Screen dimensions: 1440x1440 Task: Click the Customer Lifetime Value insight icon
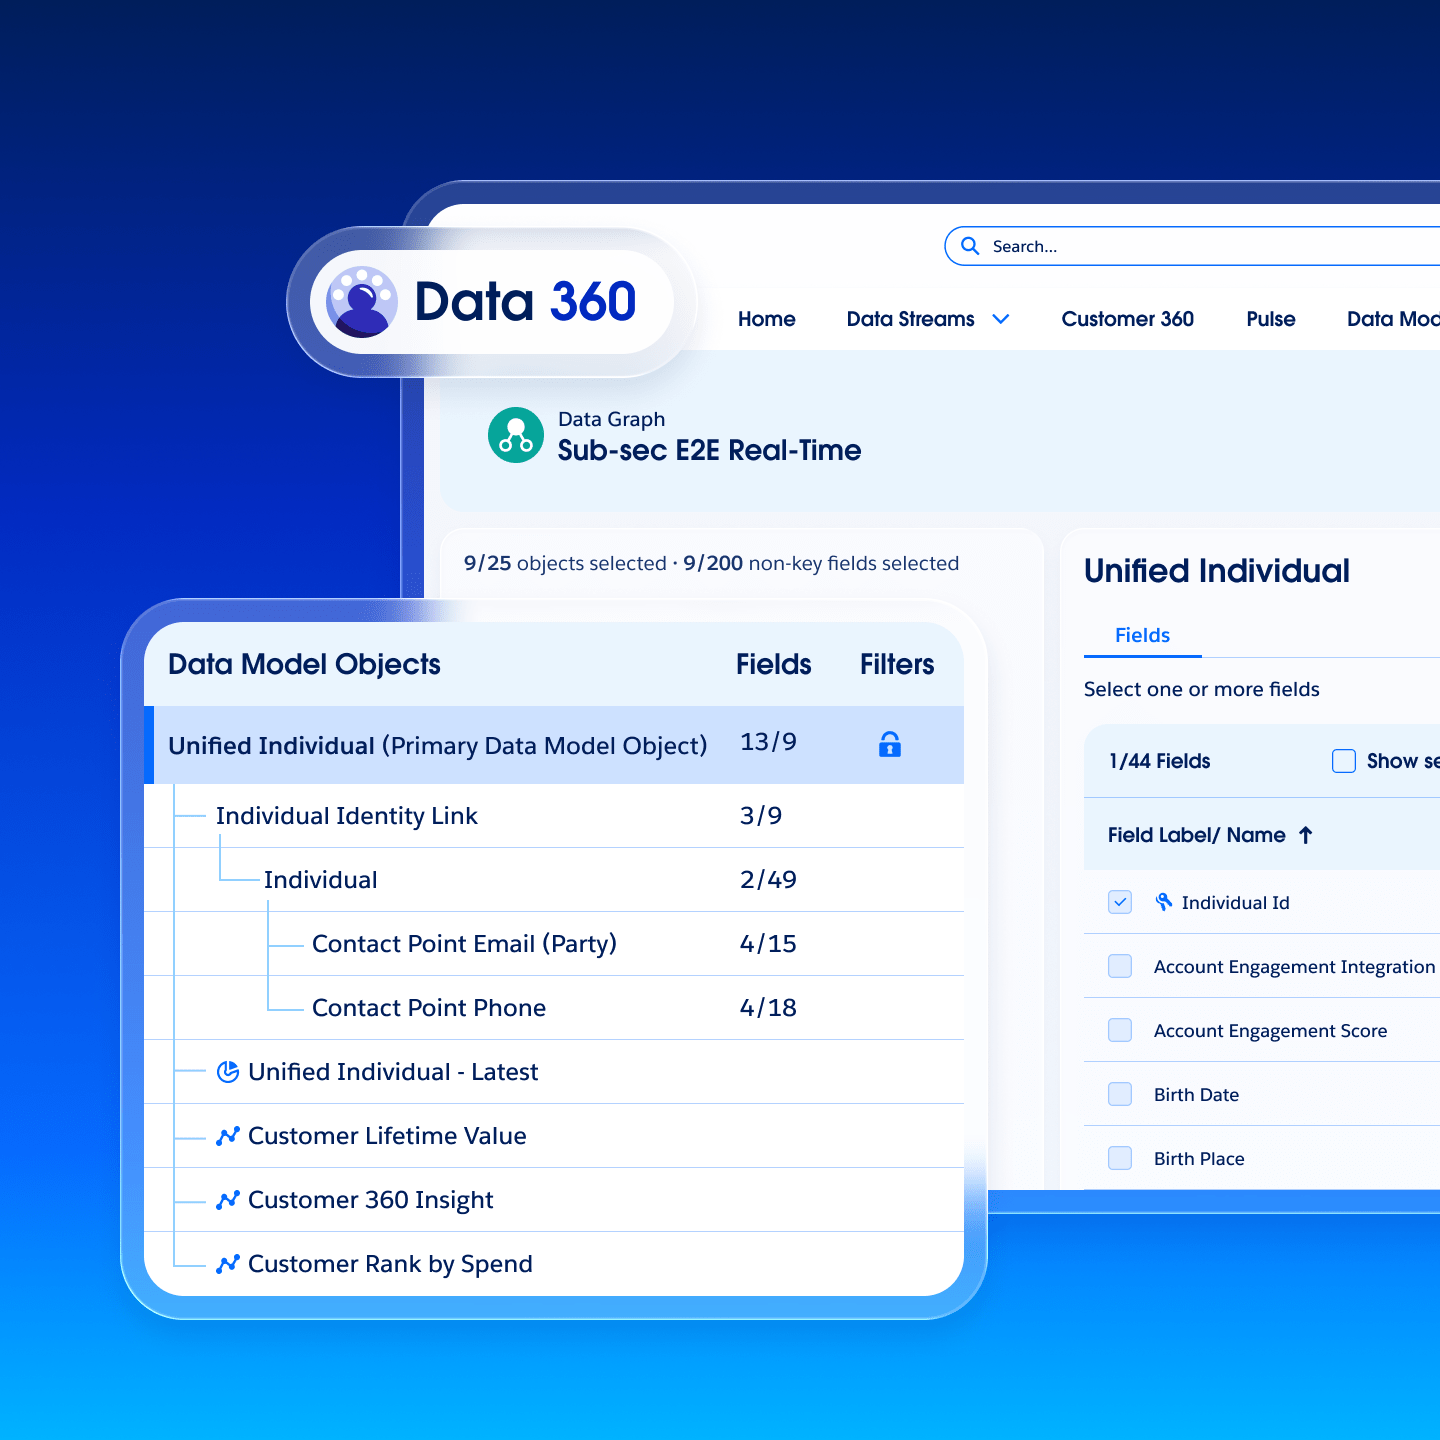[228, 1136]
